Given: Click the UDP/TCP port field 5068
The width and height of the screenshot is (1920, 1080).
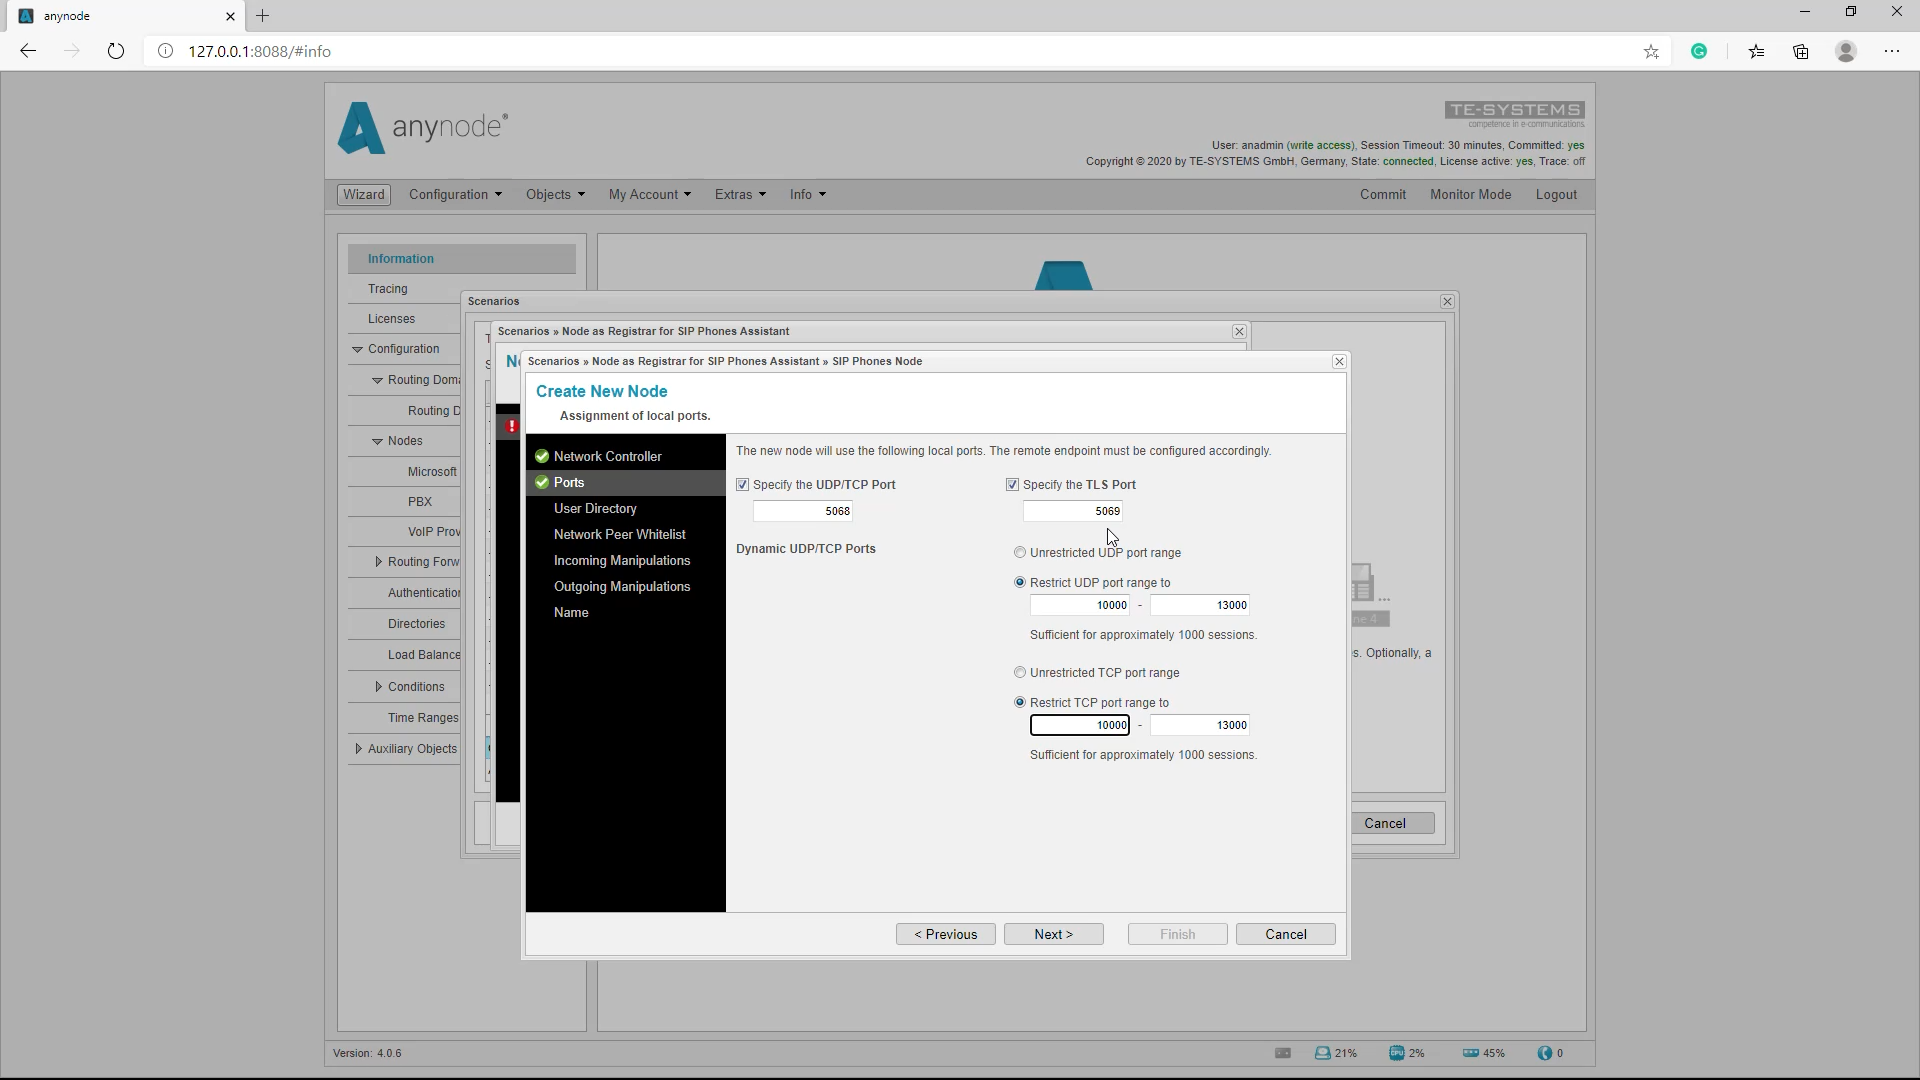Looking at the screenshot, I should tap(803, 511).
